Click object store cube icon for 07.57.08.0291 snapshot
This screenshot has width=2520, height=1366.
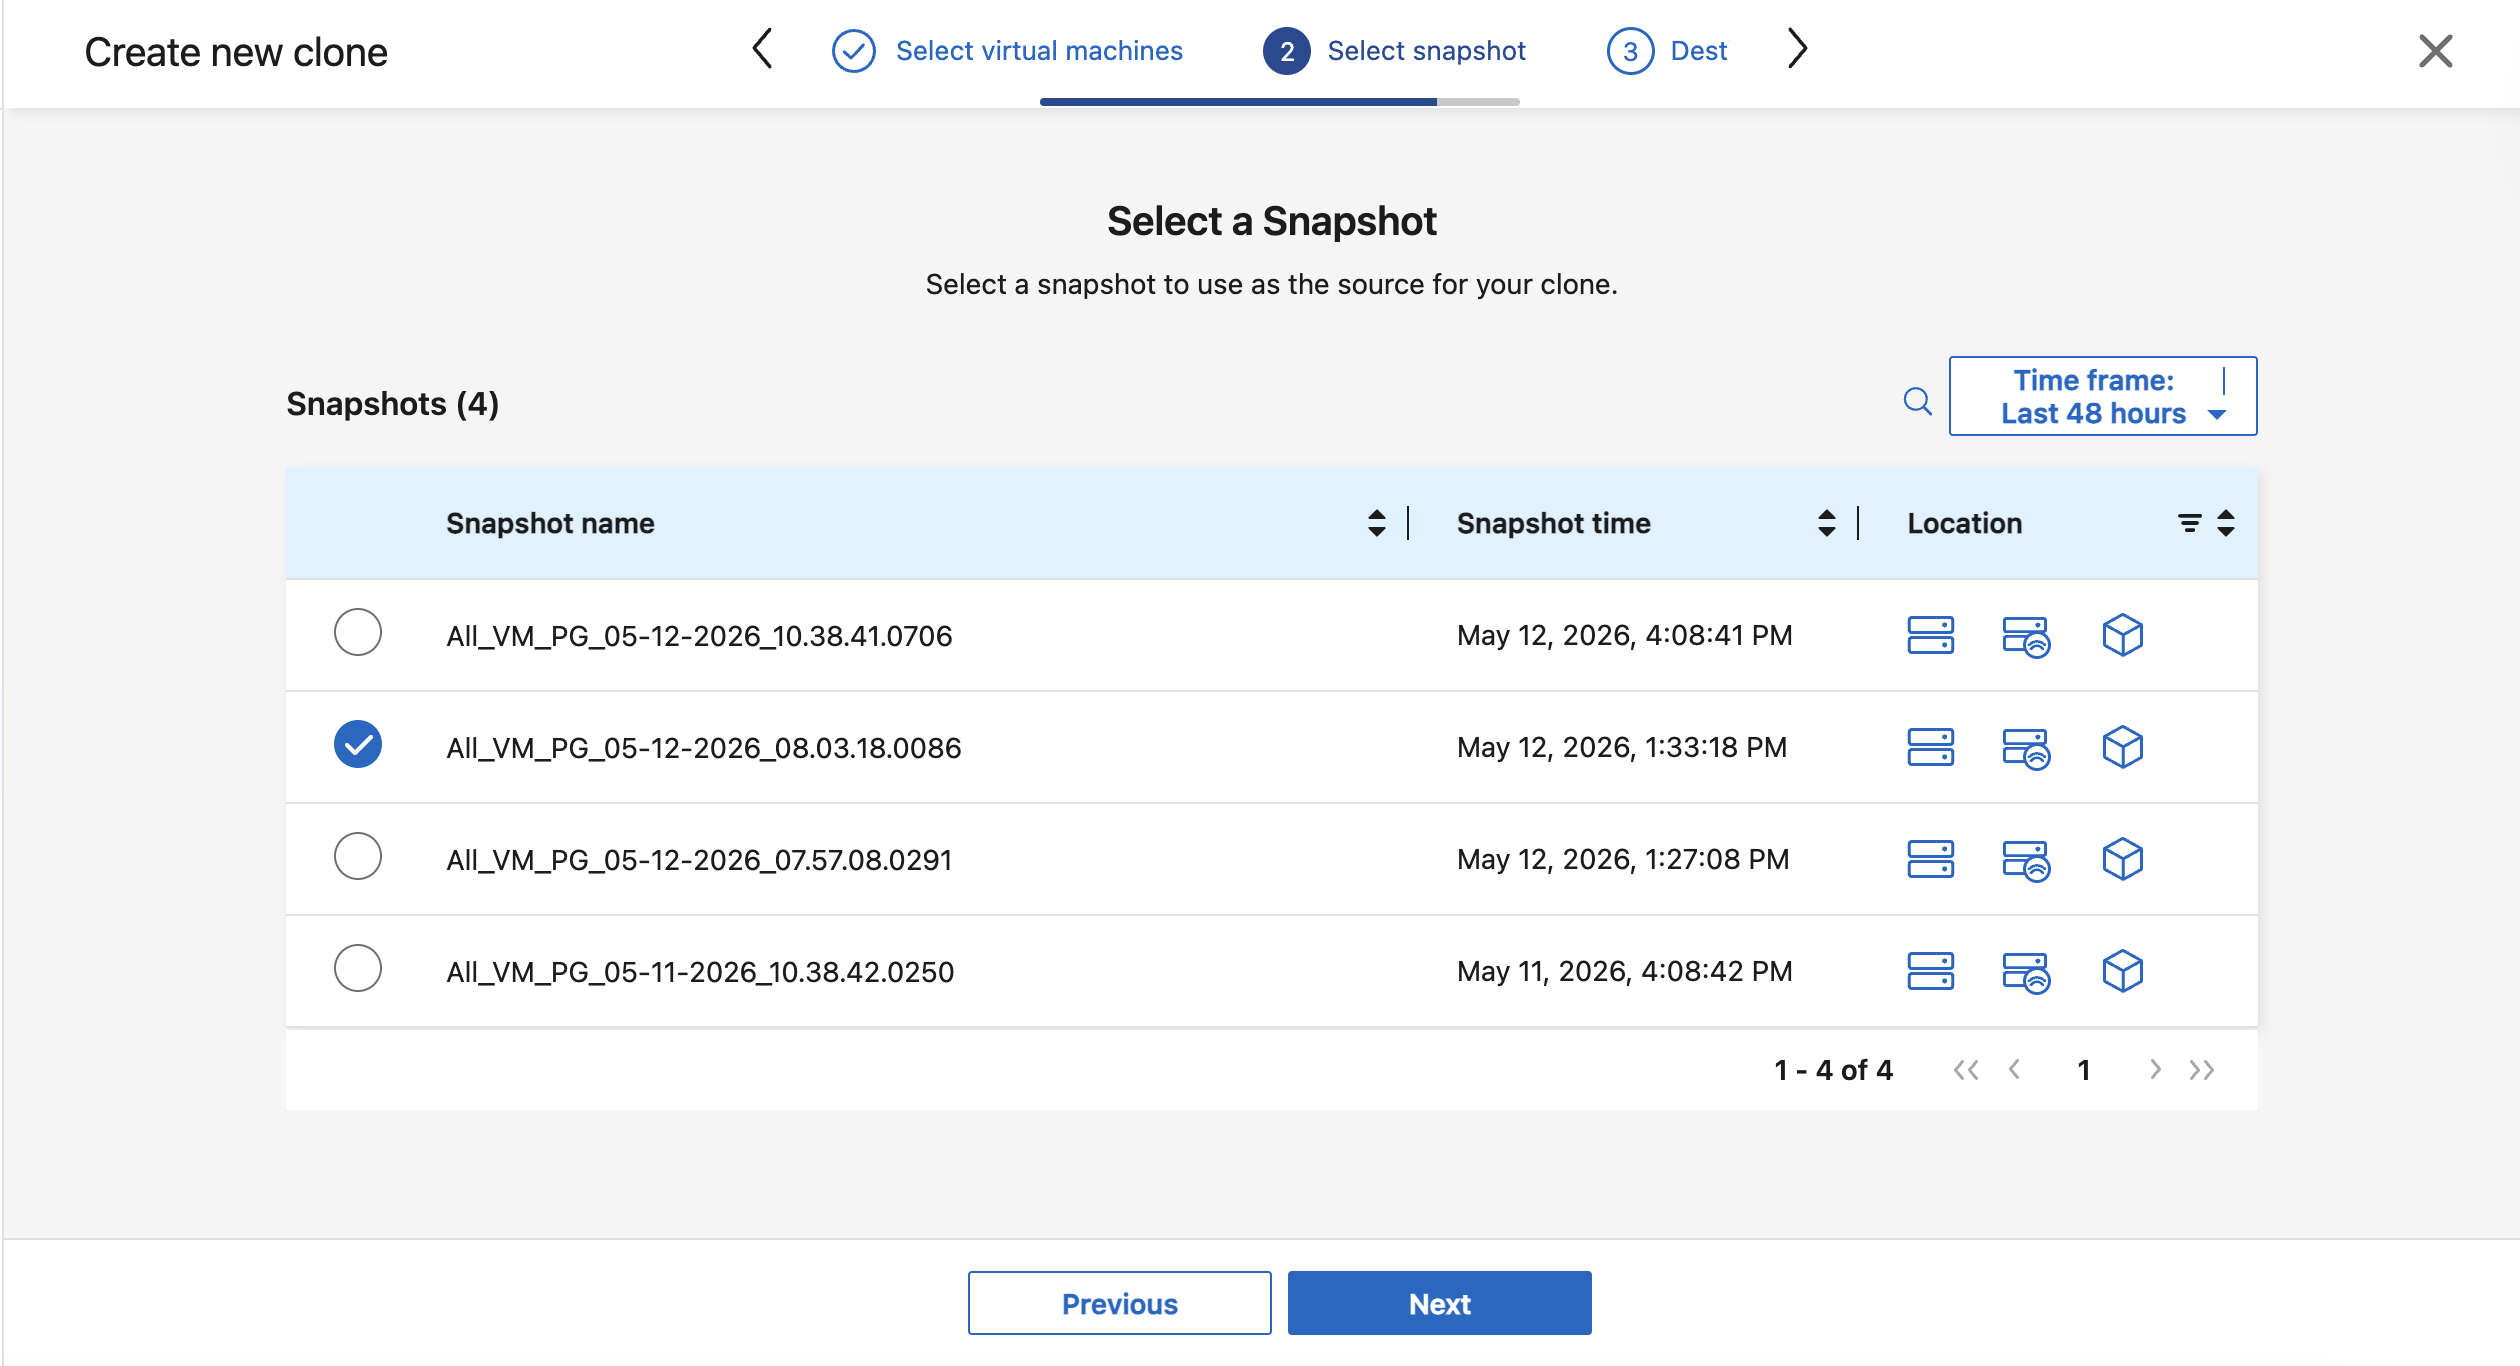point(2122,859)
